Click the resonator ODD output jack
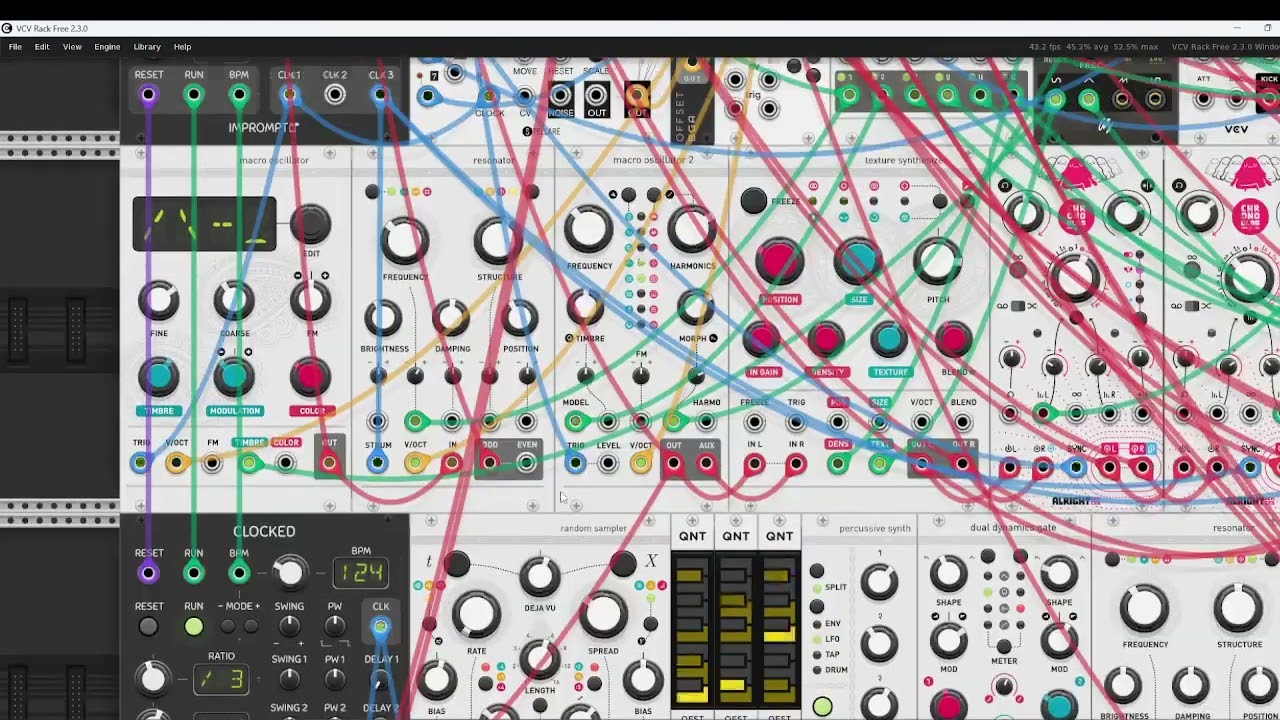 pyautogui.click(x=489, y=462)
